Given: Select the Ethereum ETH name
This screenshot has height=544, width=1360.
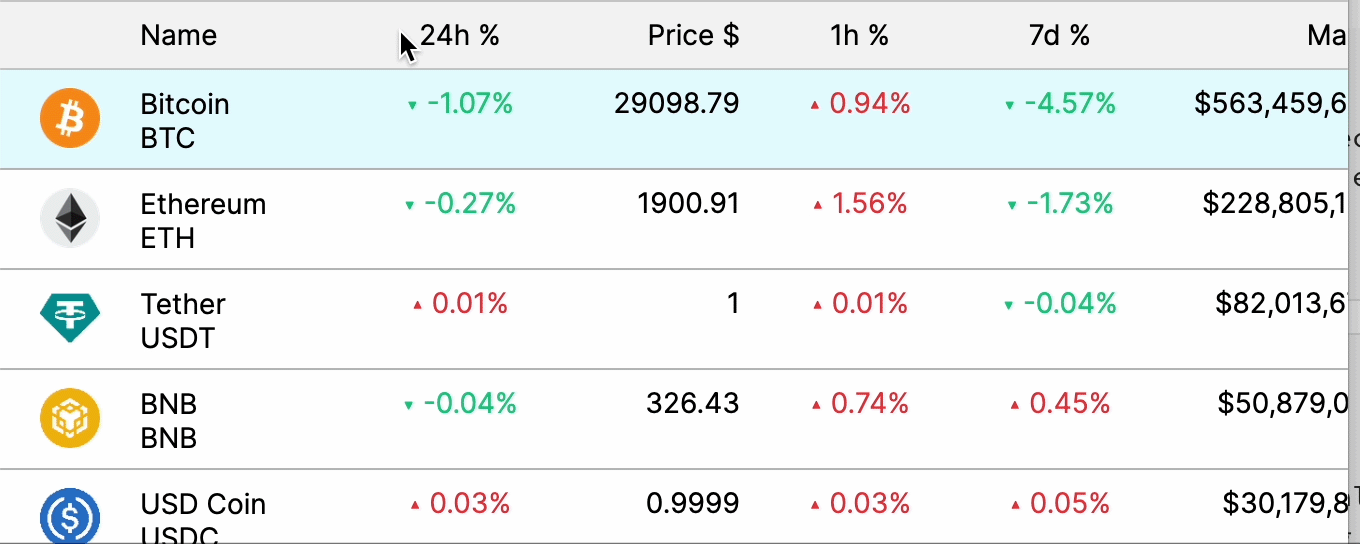Looking at the screenshot, I should (x=203, y=221).
